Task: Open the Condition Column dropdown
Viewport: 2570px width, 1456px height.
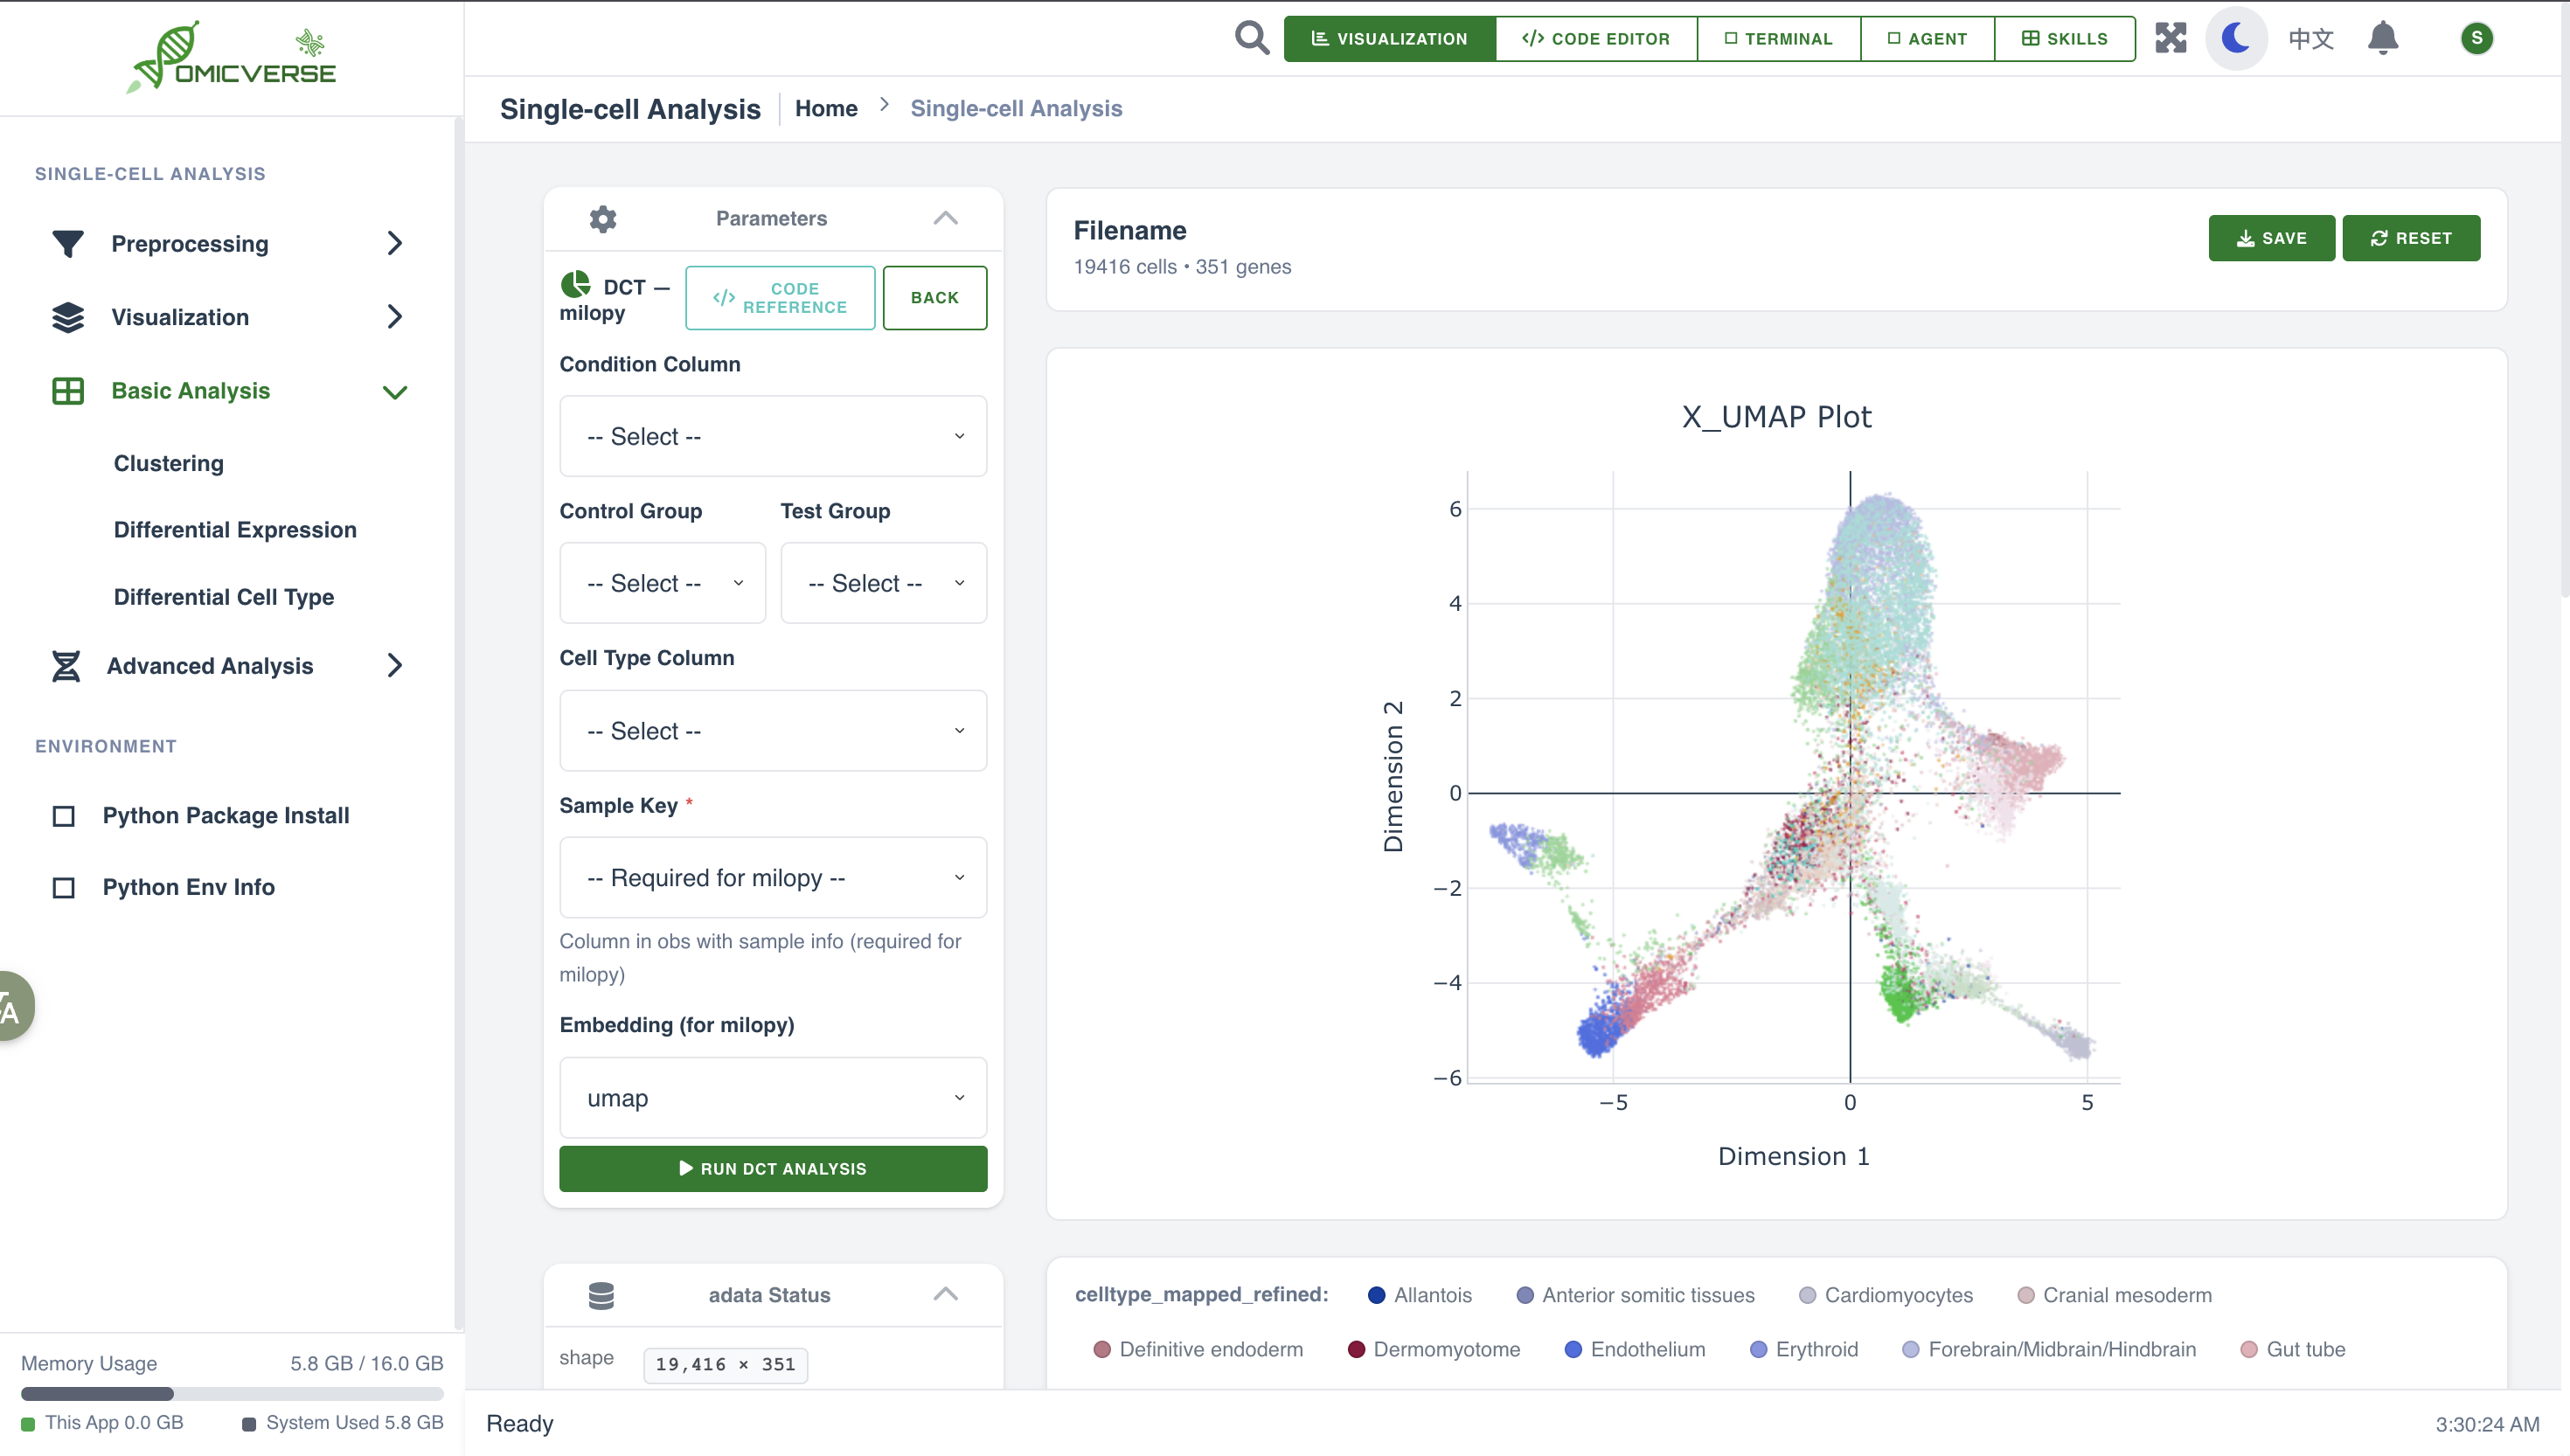Action: [x=772, y=436]
